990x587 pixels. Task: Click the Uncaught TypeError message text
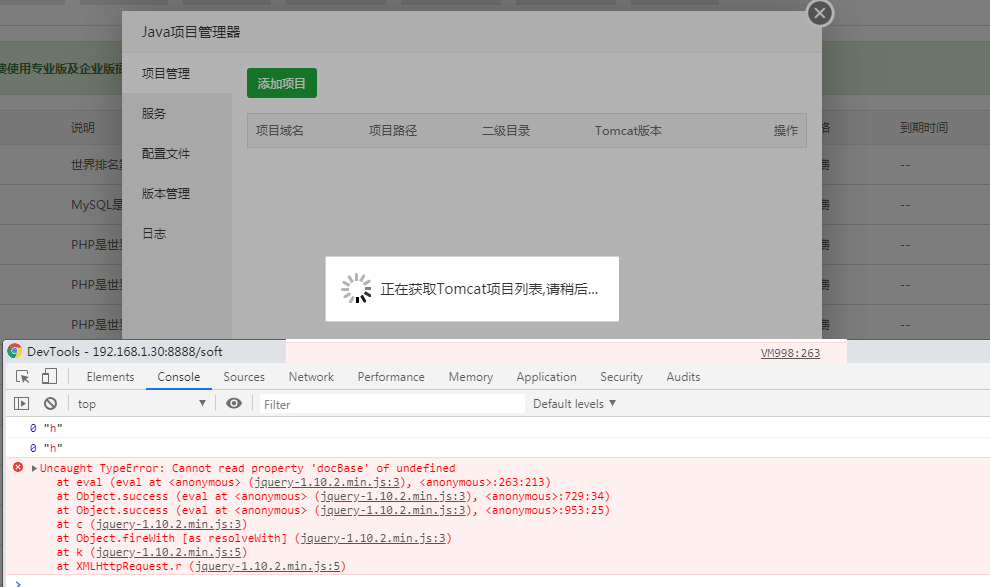(248, 468)
